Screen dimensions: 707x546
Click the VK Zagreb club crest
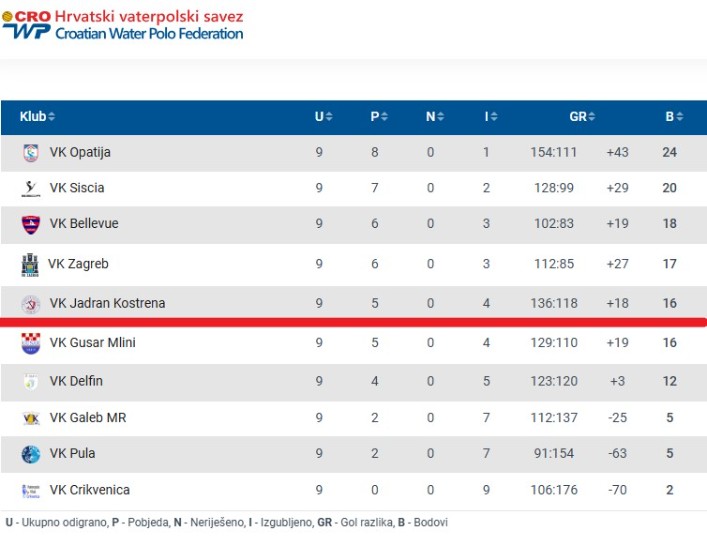tap(30, 264)
